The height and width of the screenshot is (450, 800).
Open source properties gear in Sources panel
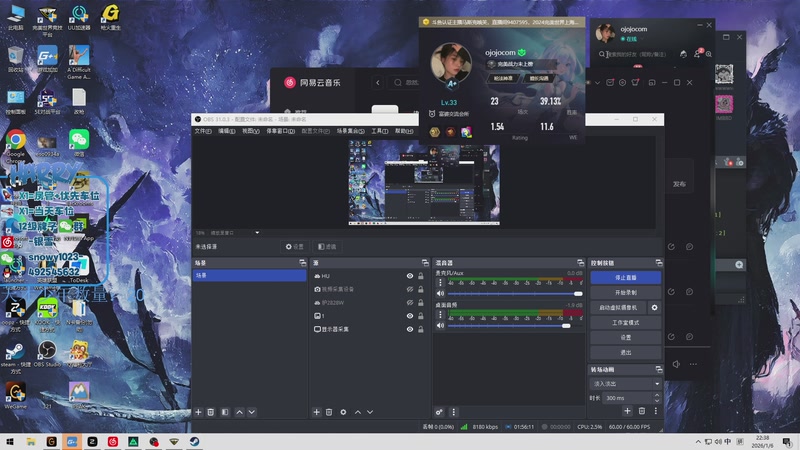[343, 412]
